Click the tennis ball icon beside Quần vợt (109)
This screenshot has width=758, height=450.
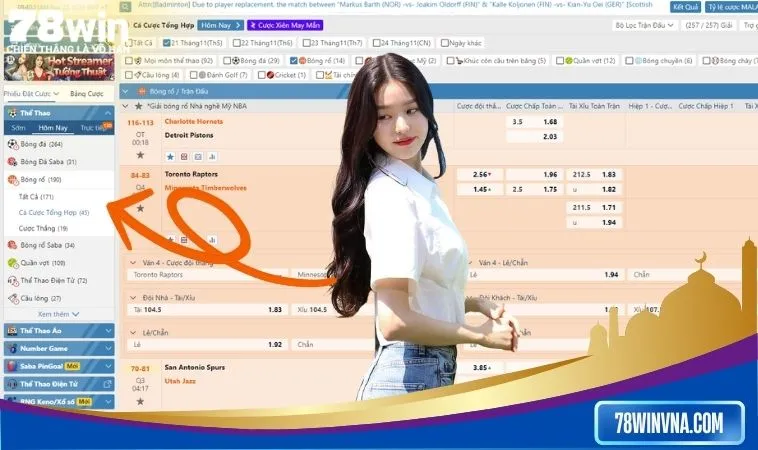(x=13, y=263)
